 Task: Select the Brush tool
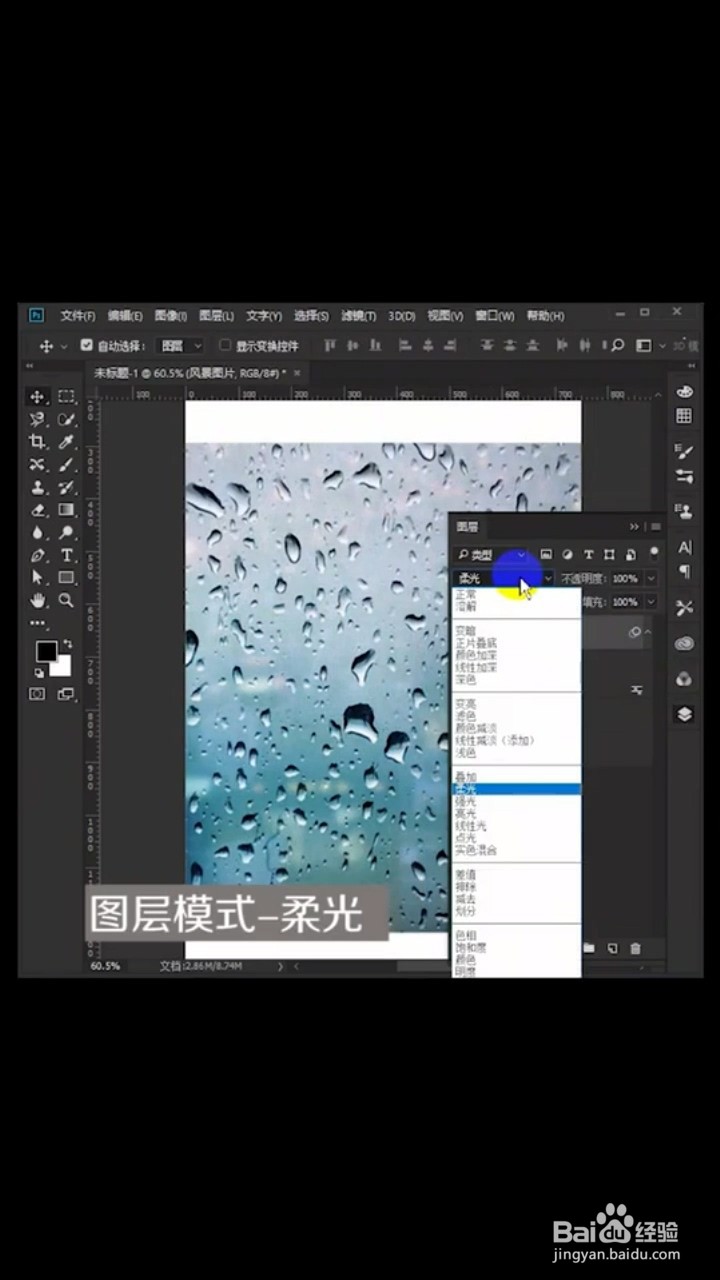66,465
